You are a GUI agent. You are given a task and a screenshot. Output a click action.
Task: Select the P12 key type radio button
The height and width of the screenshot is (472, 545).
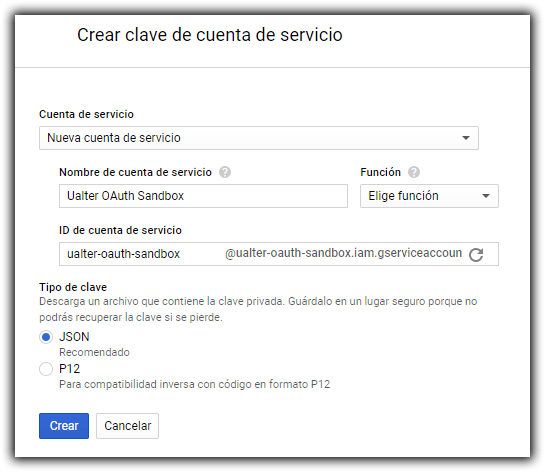pos(46,369)
